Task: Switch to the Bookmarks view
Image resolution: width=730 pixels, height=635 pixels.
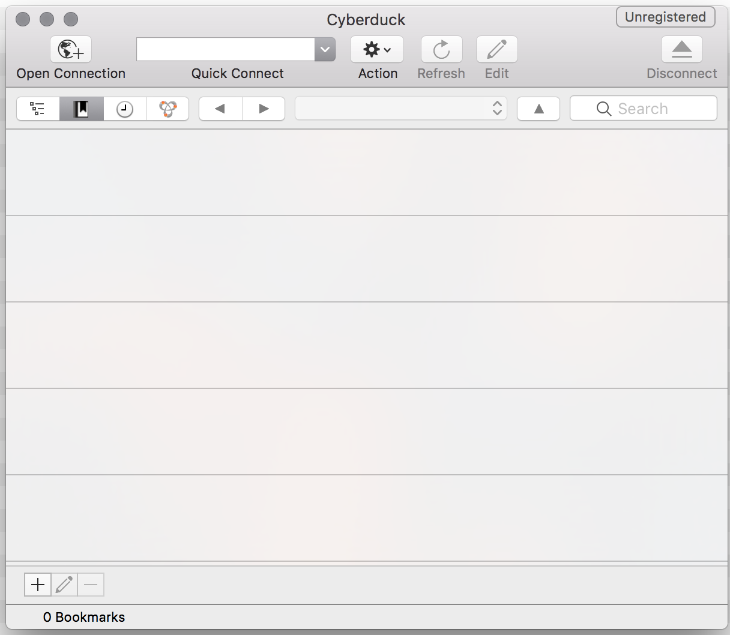Action: click(81, 109)
